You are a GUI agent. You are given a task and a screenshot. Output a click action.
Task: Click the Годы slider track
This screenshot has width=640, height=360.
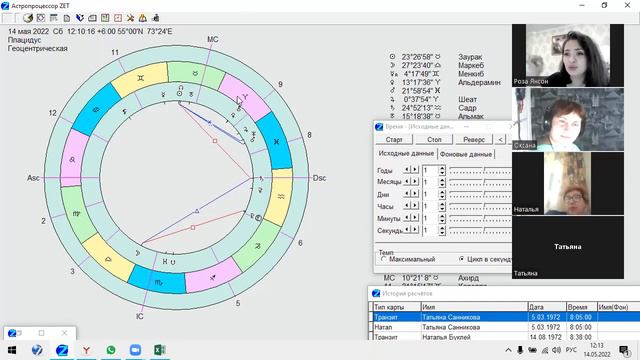pos(480,170)
